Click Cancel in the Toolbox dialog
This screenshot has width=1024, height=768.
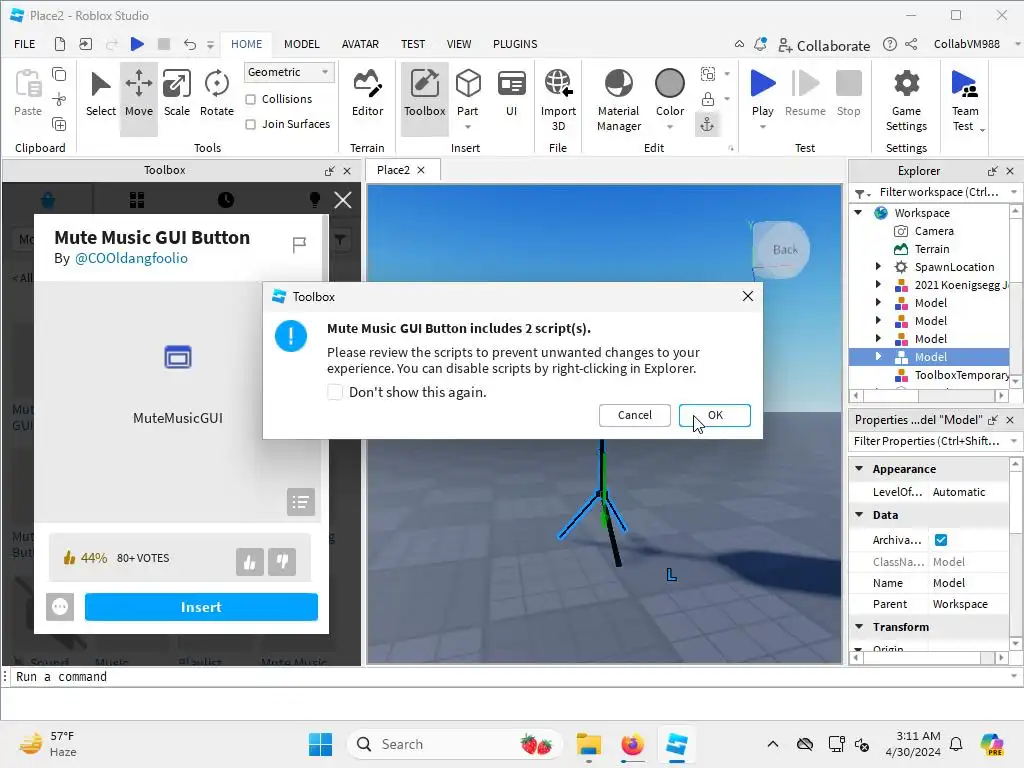pyautogui.click(x=635, y=415)
